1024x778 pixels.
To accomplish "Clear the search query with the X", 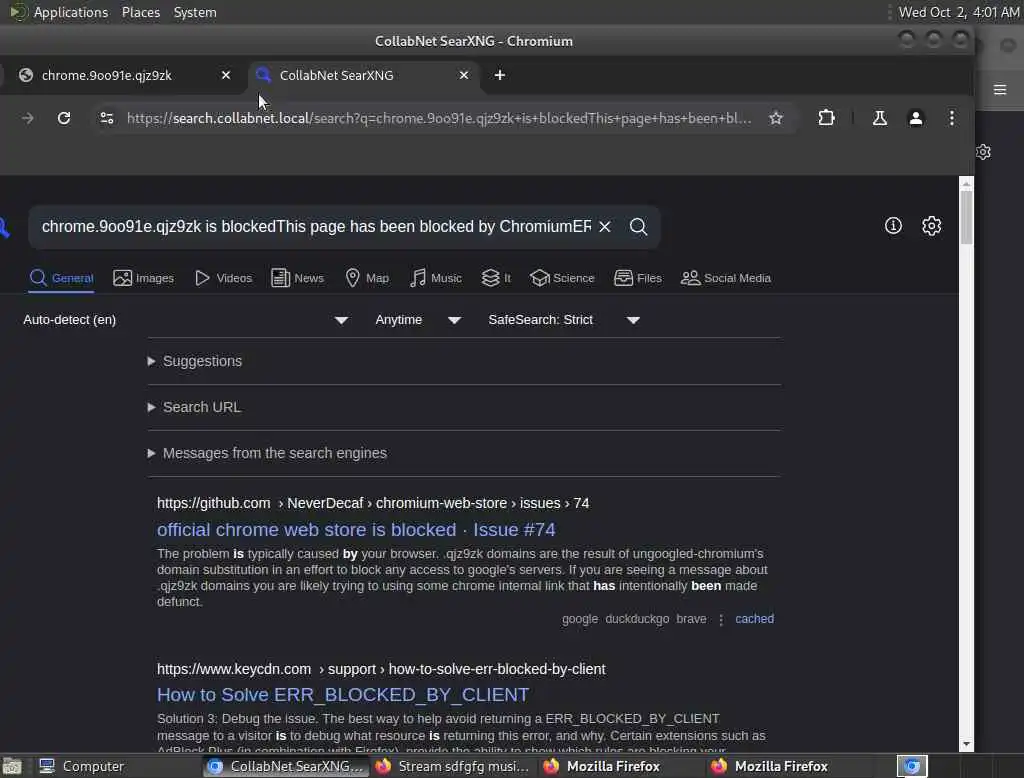I will pyautogui.click(x=605, y=227).
